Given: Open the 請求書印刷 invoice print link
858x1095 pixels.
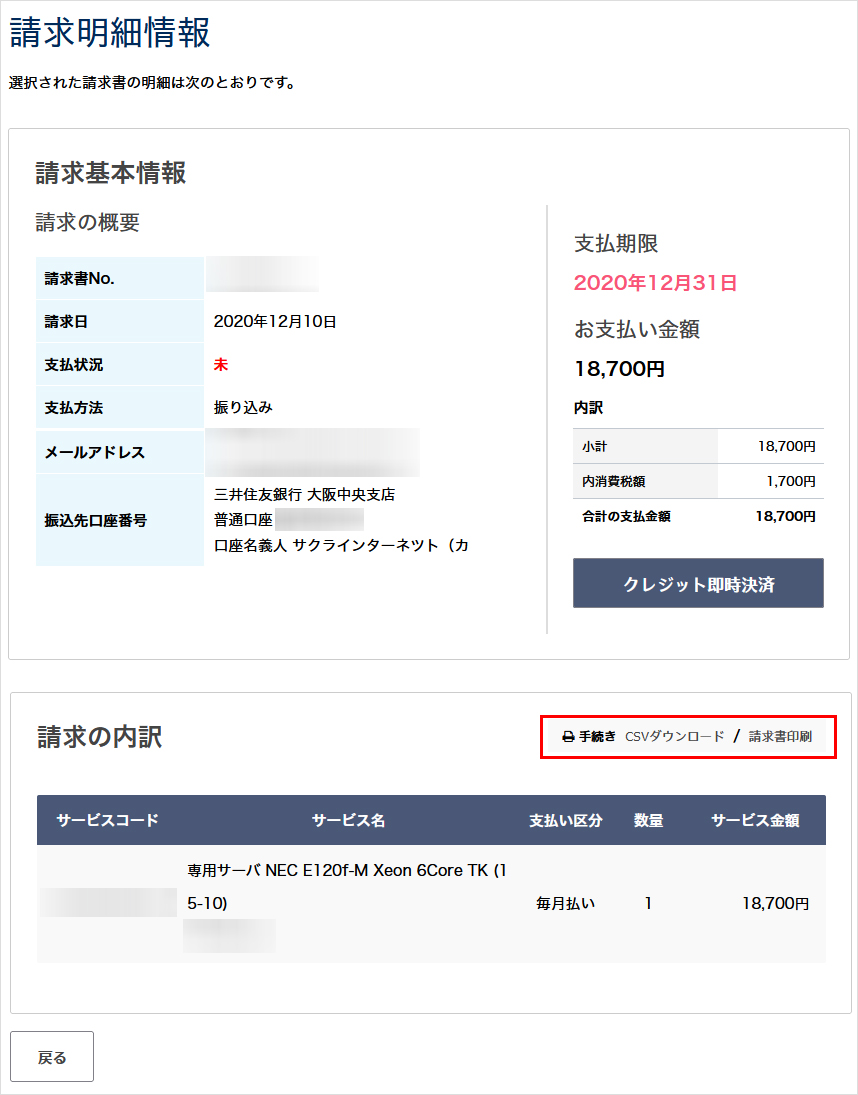Looking at the screenshot, I should point(780,737).
